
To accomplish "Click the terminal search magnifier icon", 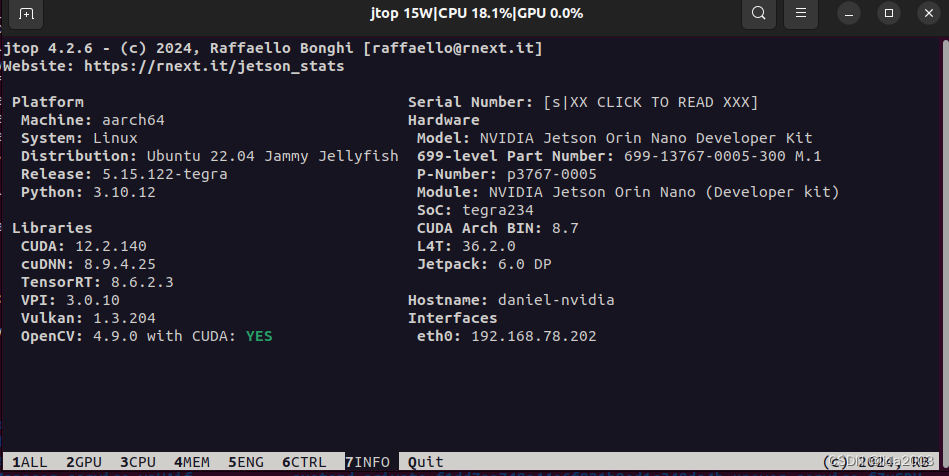I will 758,13.
